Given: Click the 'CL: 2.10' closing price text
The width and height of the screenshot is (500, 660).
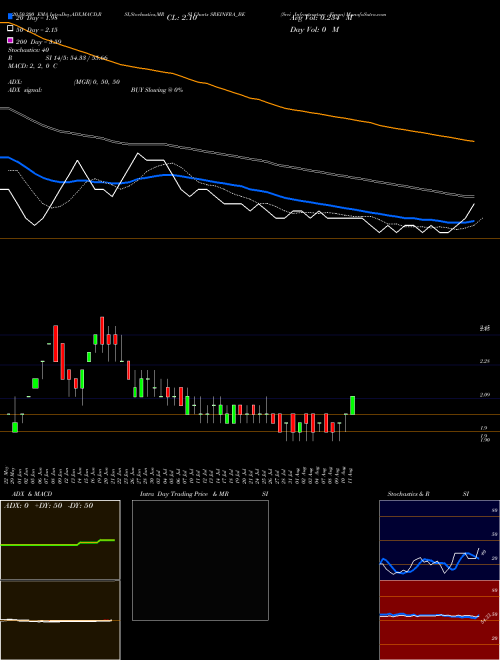Looking at the screenshot, I should [182, 18].
